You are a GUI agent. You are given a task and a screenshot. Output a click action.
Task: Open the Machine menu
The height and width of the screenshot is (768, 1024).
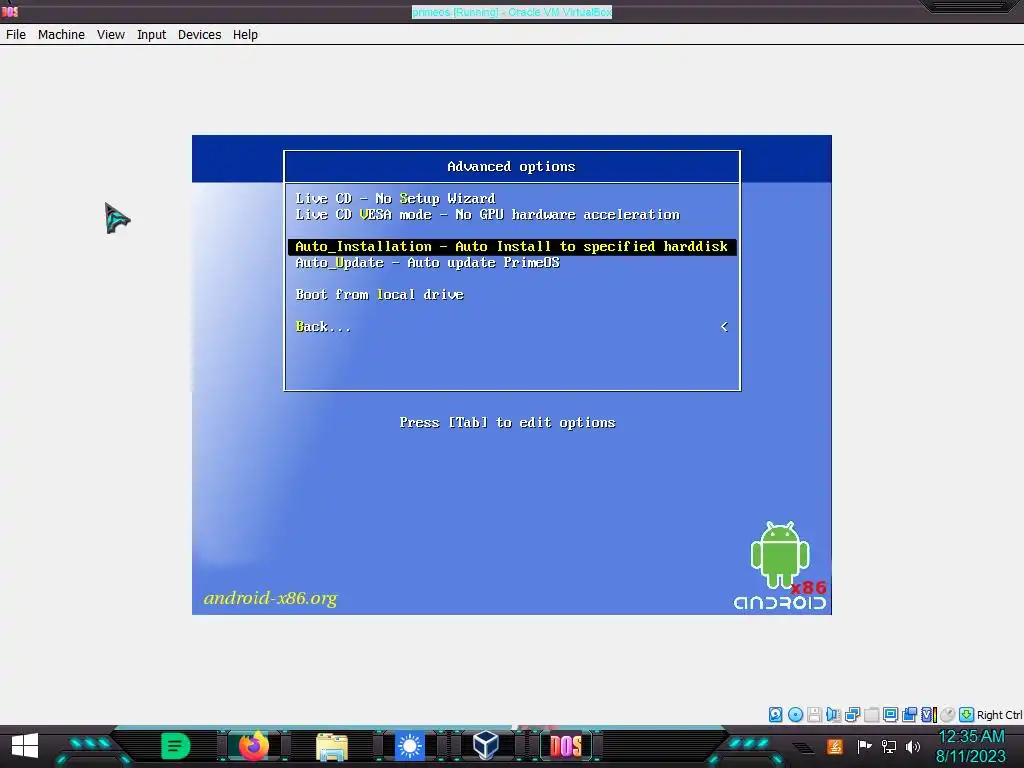click(x=61, y=35)
